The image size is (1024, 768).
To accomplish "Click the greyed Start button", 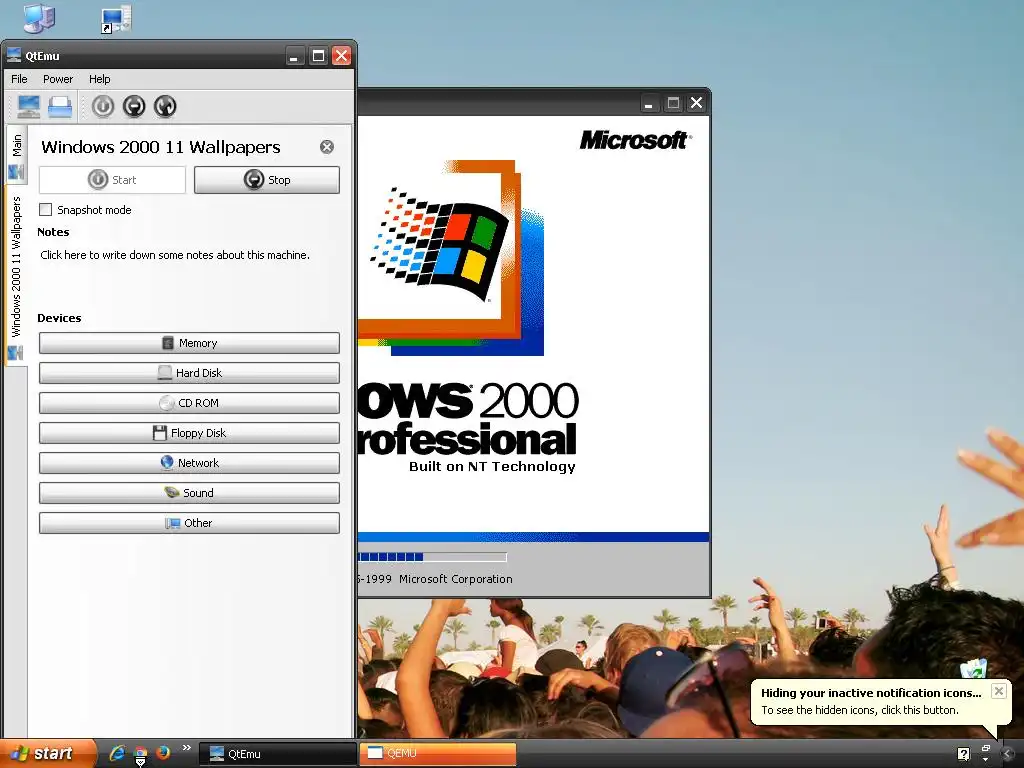I will pyautogui.click(x=112, y=180).
